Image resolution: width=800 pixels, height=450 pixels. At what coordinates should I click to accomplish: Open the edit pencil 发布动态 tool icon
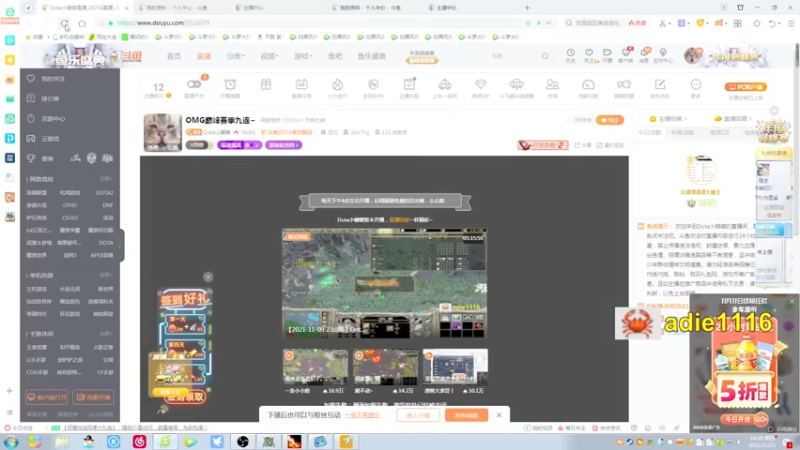[660, 88]
